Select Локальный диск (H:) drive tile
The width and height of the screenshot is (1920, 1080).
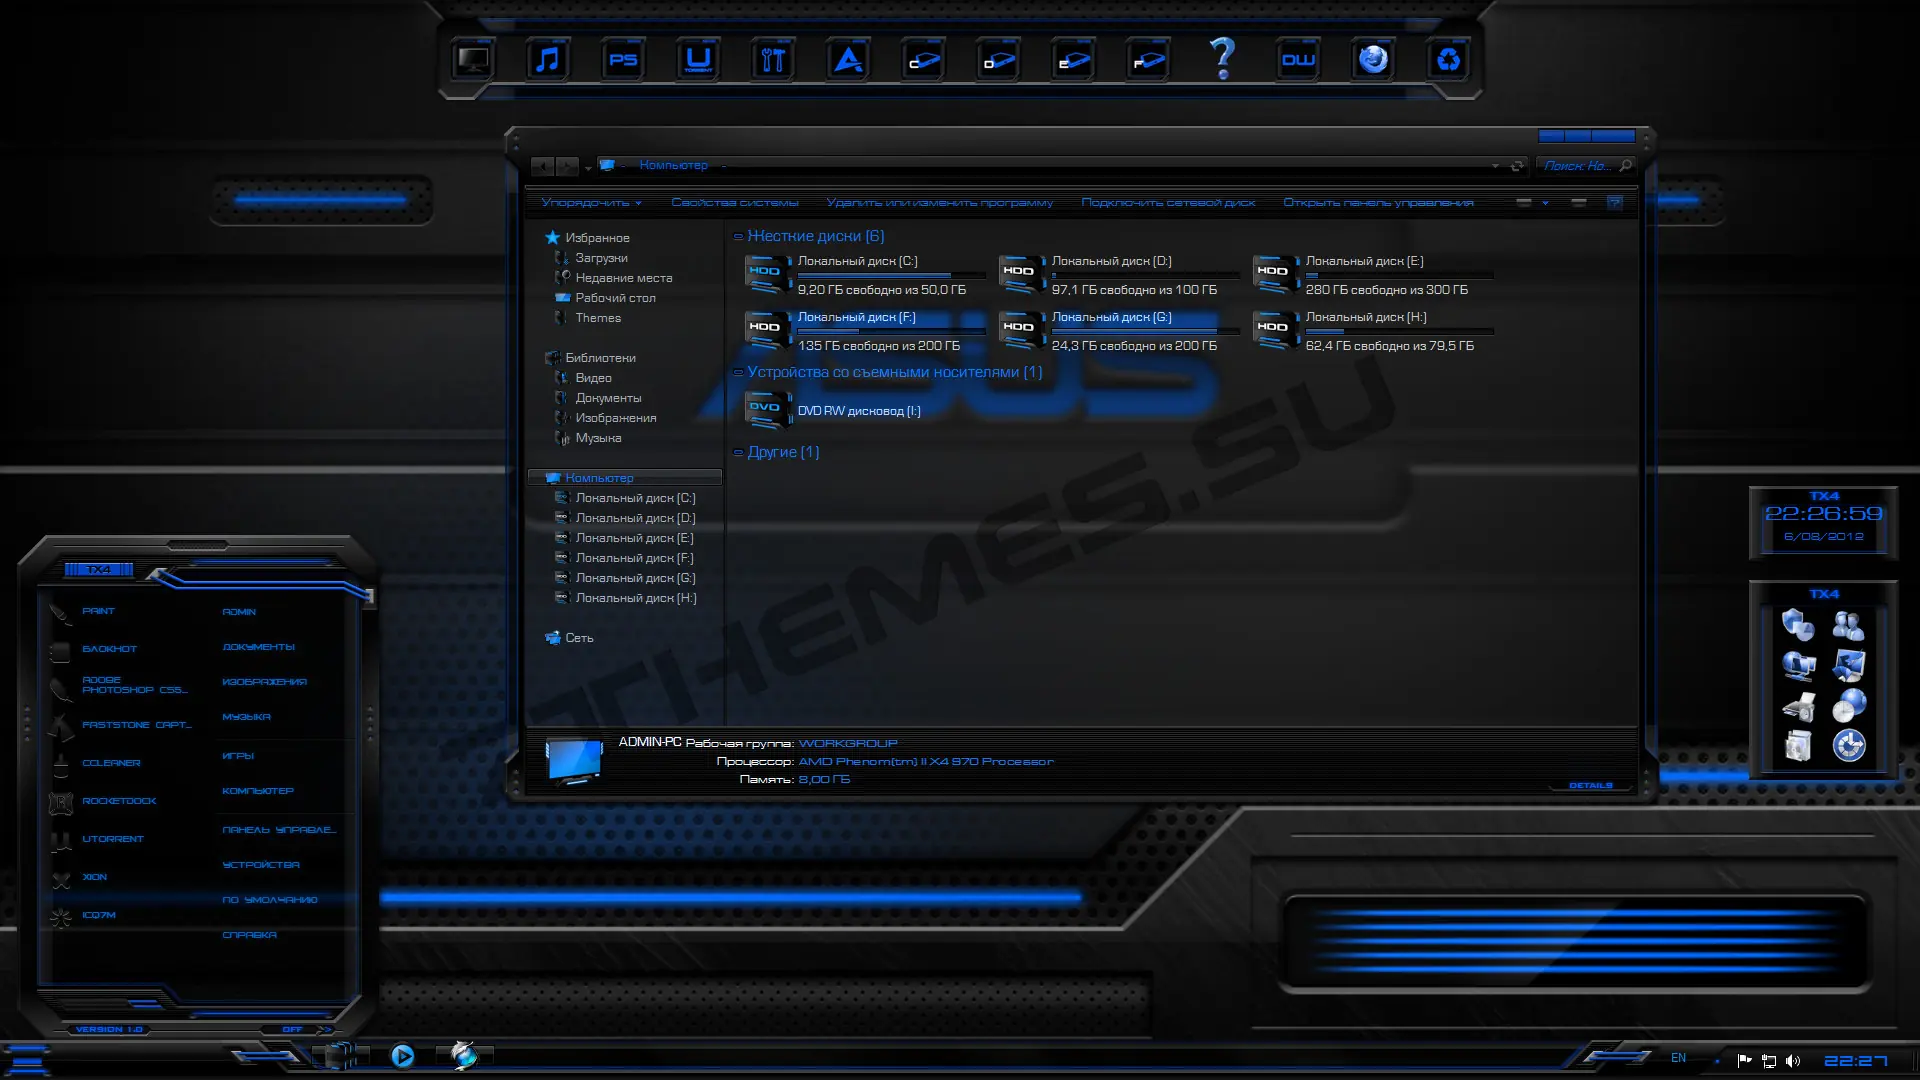click(1373, 331)
